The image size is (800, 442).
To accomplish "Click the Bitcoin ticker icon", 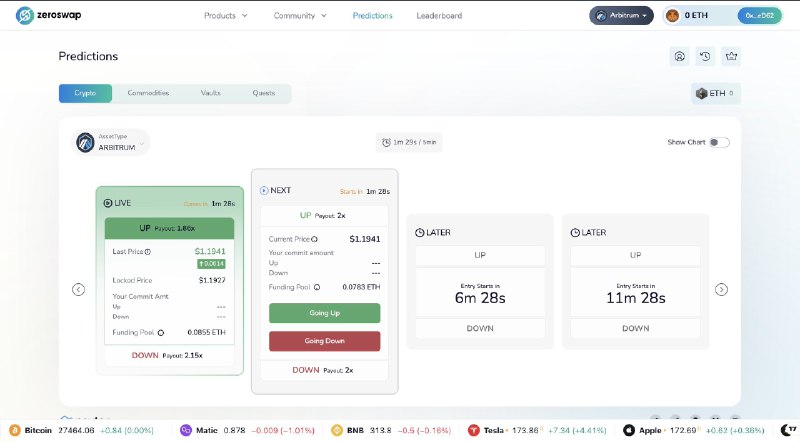I will click(x=15, y=430).
